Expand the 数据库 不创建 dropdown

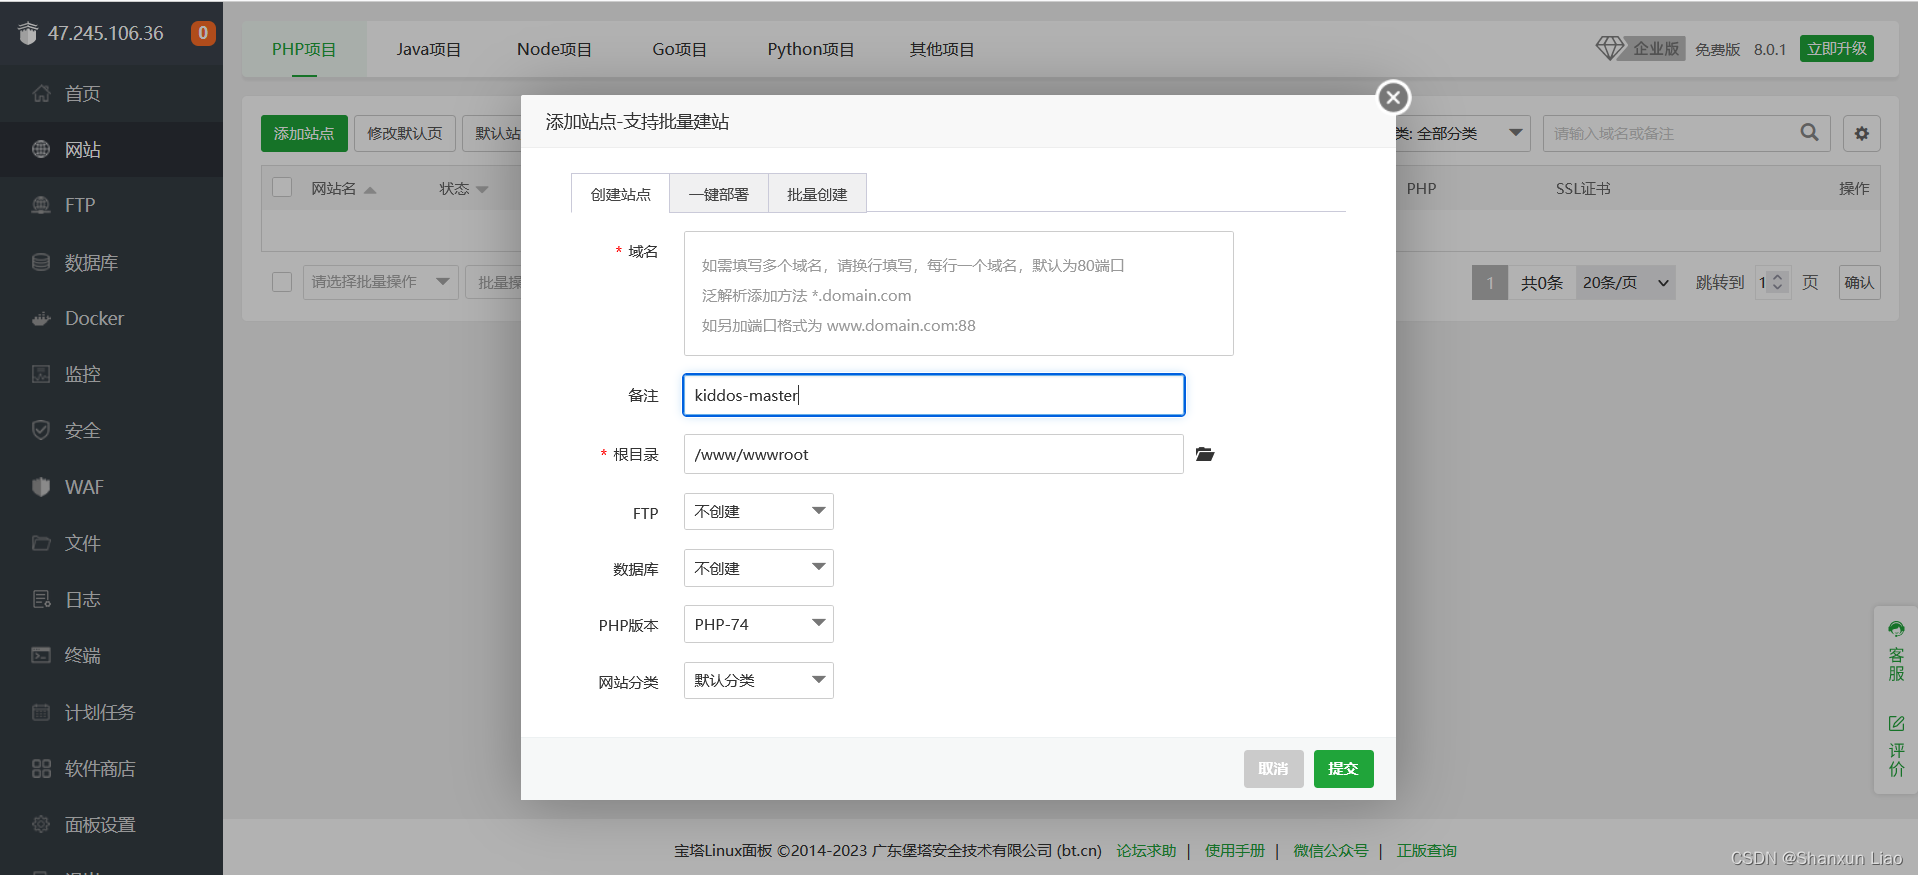[758, 568]
